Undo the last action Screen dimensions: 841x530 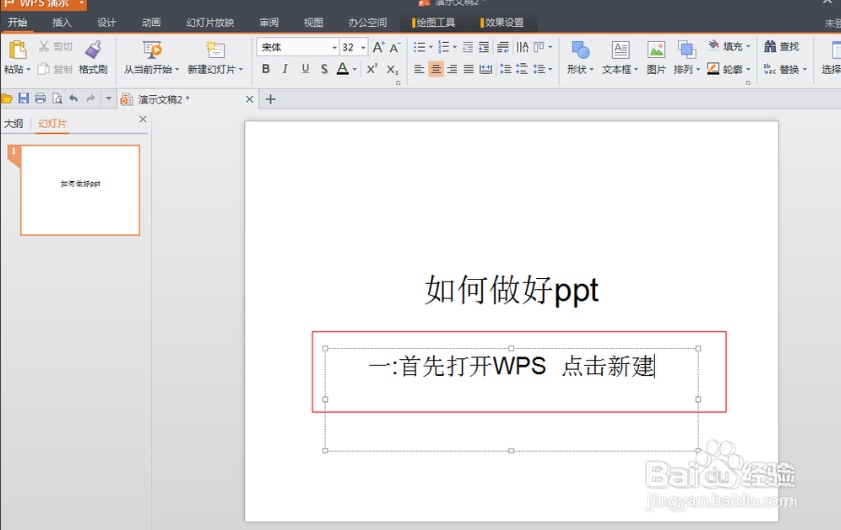pyautogui.click(x=73, y=98)
